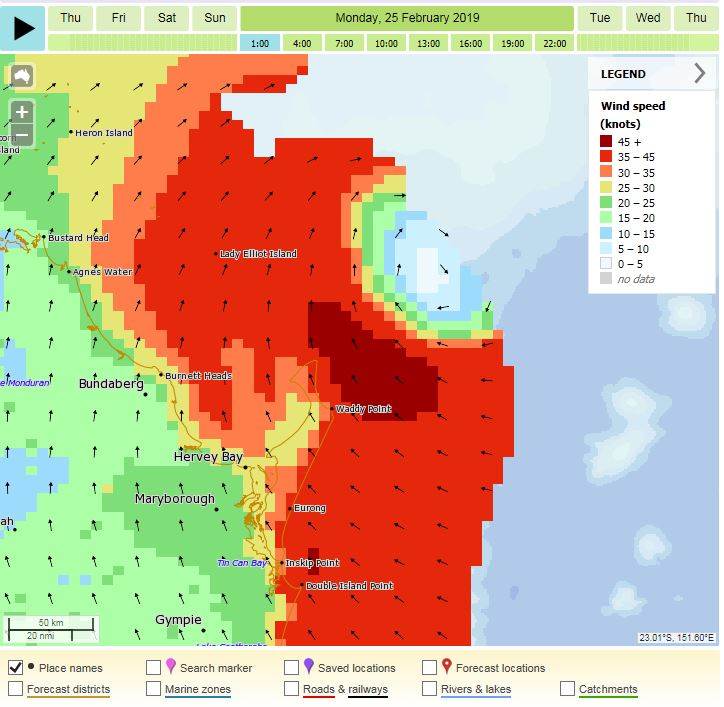
Task: Enable the Forecast districts checkbox
Action: click(x=16, y=689)
